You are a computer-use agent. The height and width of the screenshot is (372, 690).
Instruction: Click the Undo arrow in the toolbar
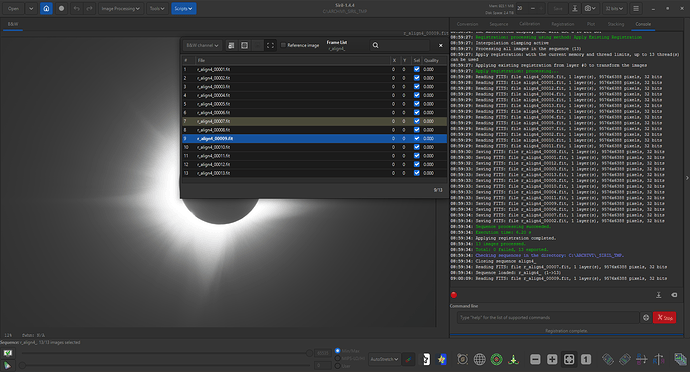[x=76, y=8]
